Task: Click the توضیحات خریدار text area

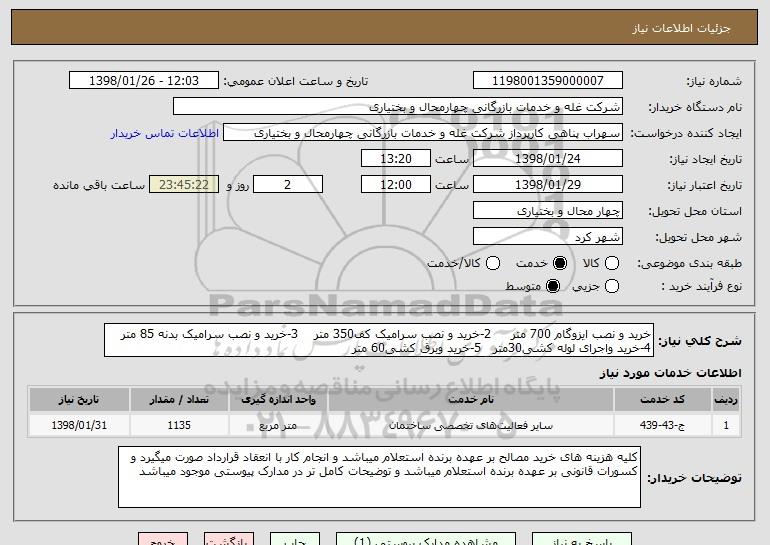Action: [x=379, y=477]
